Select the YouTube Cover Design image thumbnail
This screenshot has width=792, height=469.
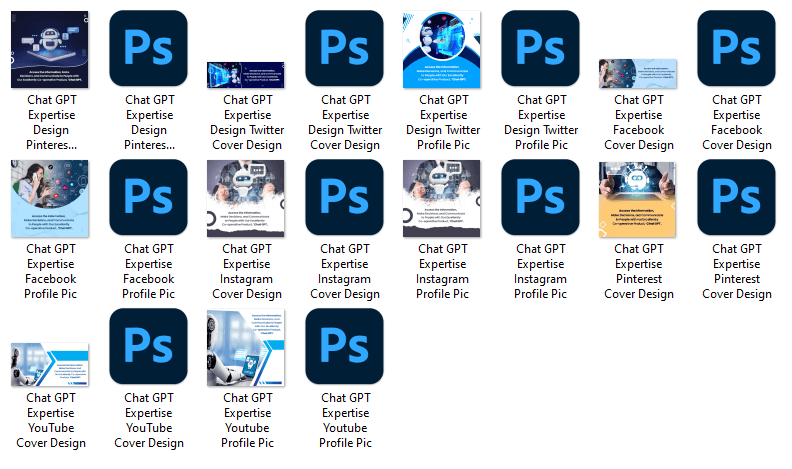point(50,365)
